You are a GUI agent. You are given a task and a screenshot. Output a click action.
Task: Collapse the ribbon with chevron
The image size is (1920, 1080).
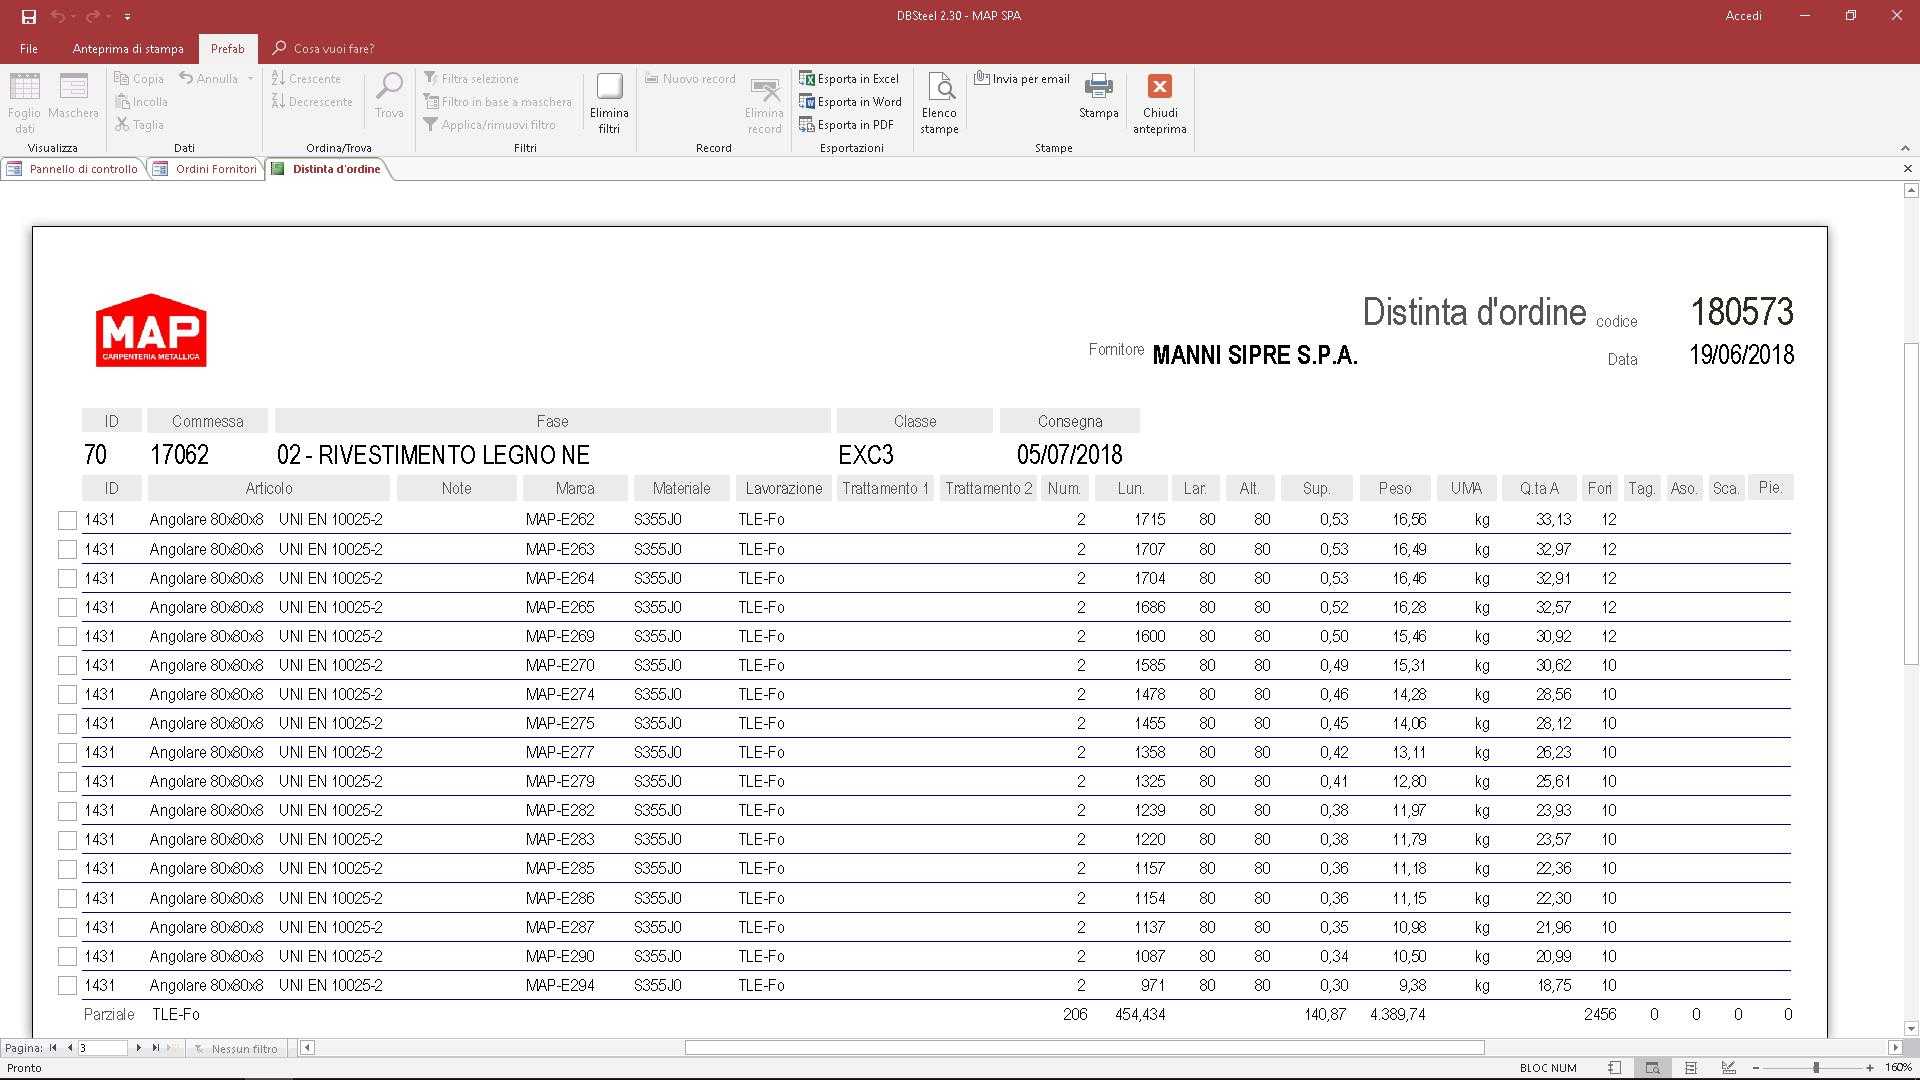tap(1905, 148)
